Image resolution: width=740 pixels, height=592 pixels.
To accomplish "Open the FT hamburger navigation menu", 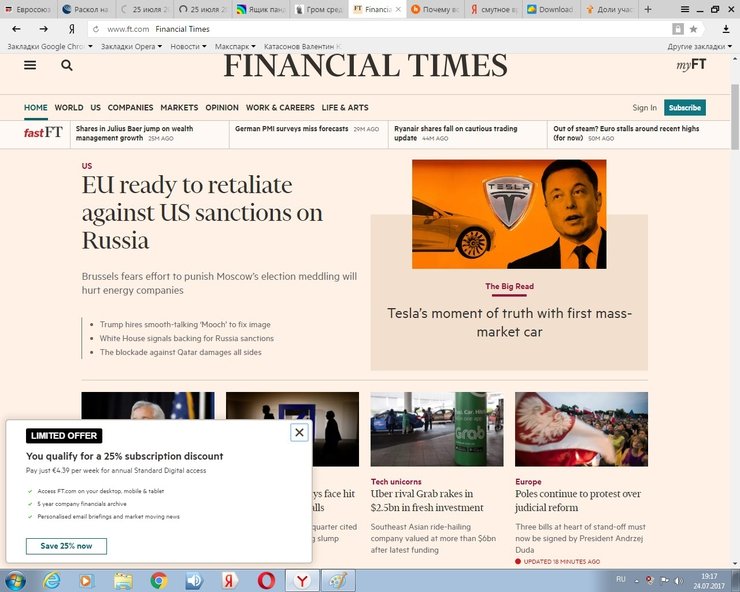I will click(30, 65).
